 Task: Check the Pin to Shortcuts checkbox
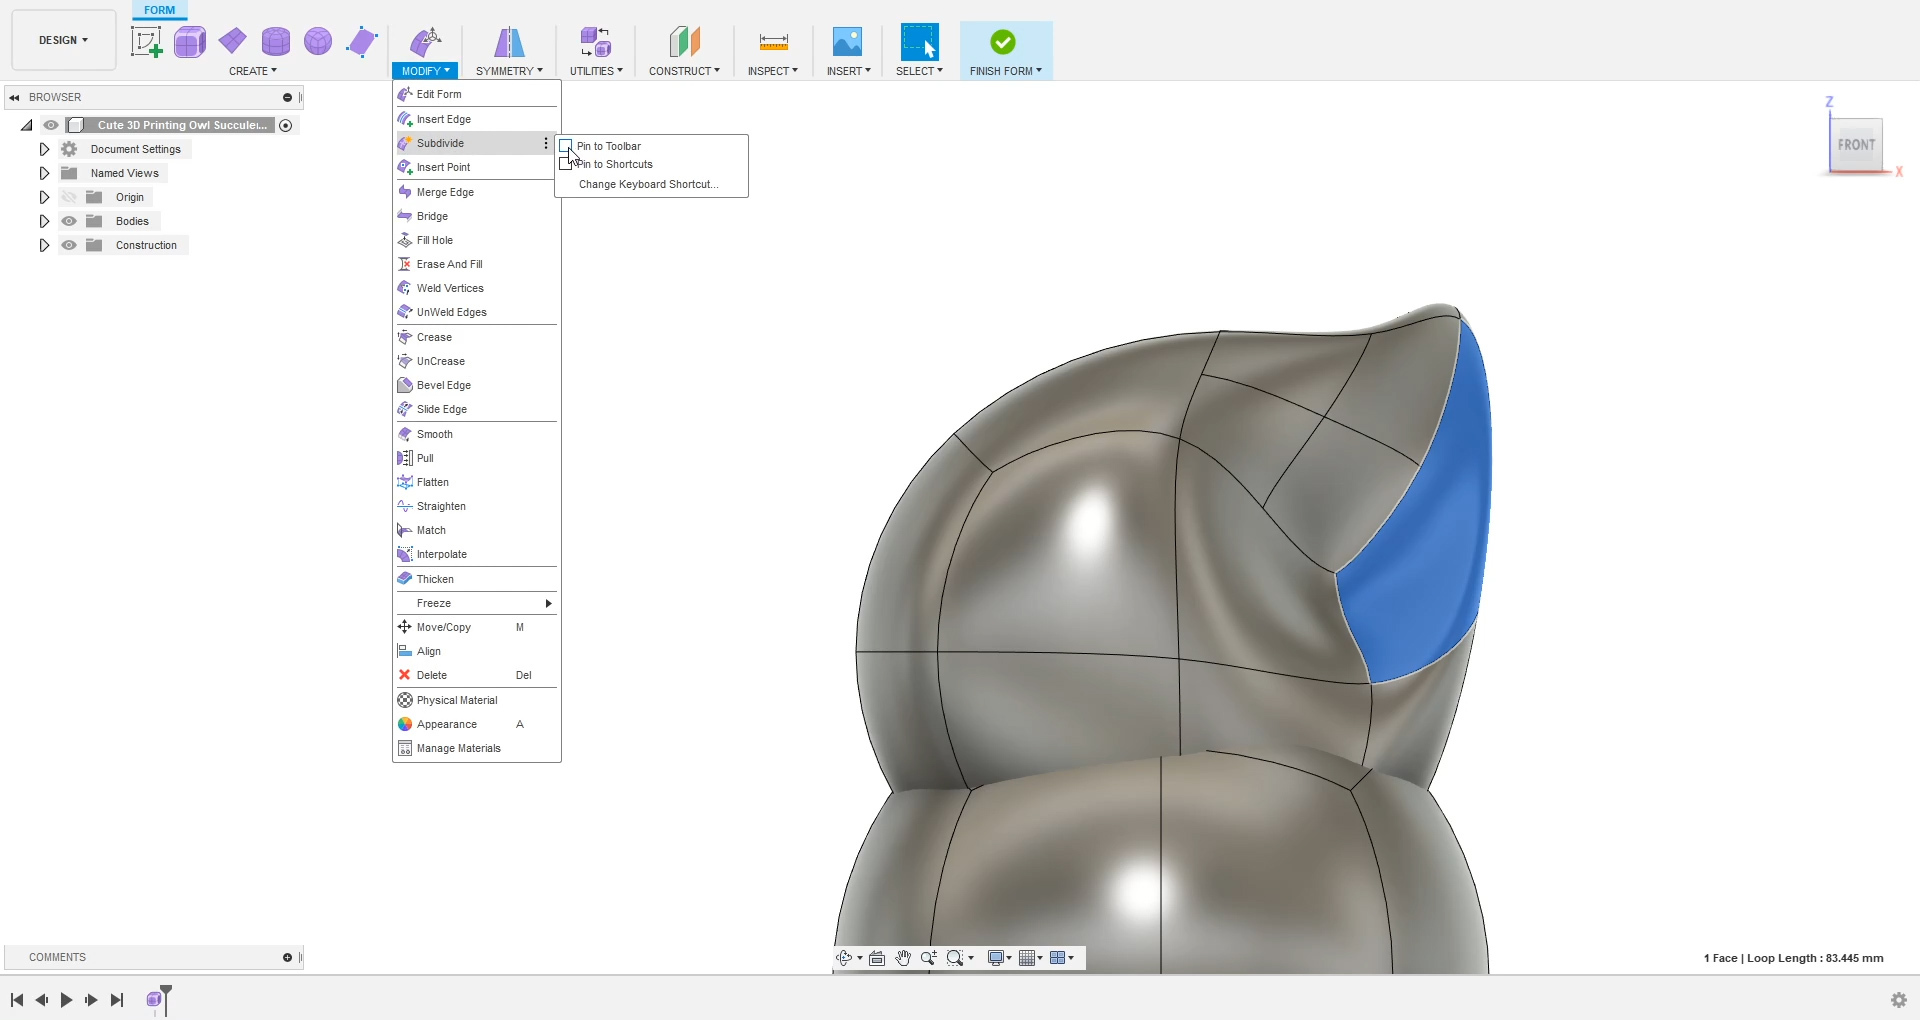tap(566, 164)
